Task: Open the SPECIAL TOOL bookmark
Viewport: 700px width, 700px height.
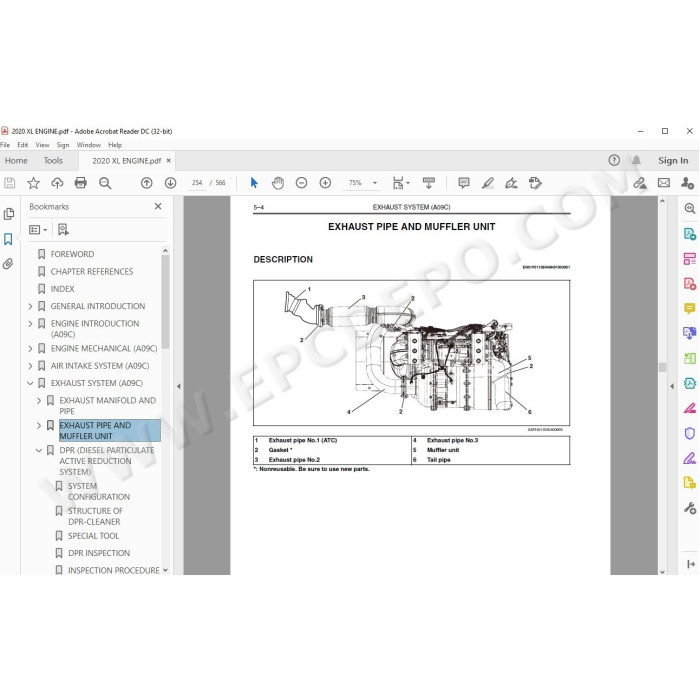Action: click(93, 536)
